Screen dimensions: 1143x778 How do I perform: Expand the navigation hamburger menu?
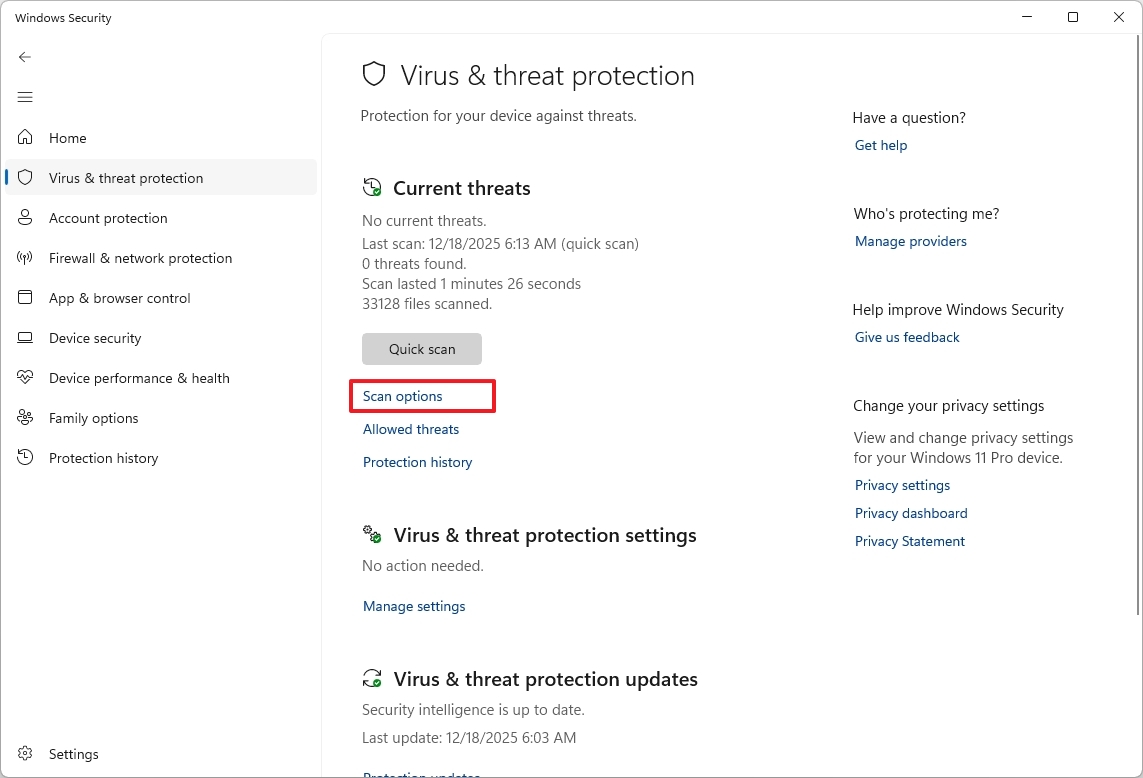click(25, 97)
